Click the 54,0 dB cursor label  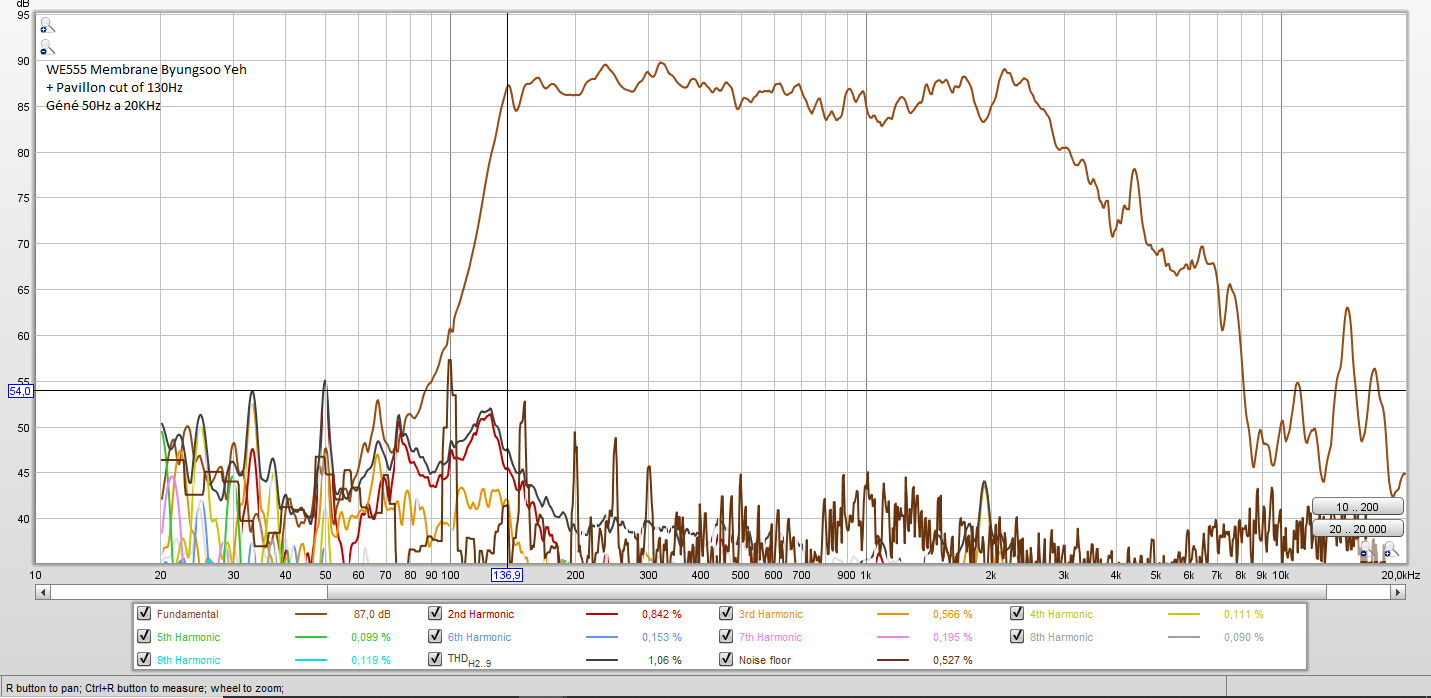21,391
